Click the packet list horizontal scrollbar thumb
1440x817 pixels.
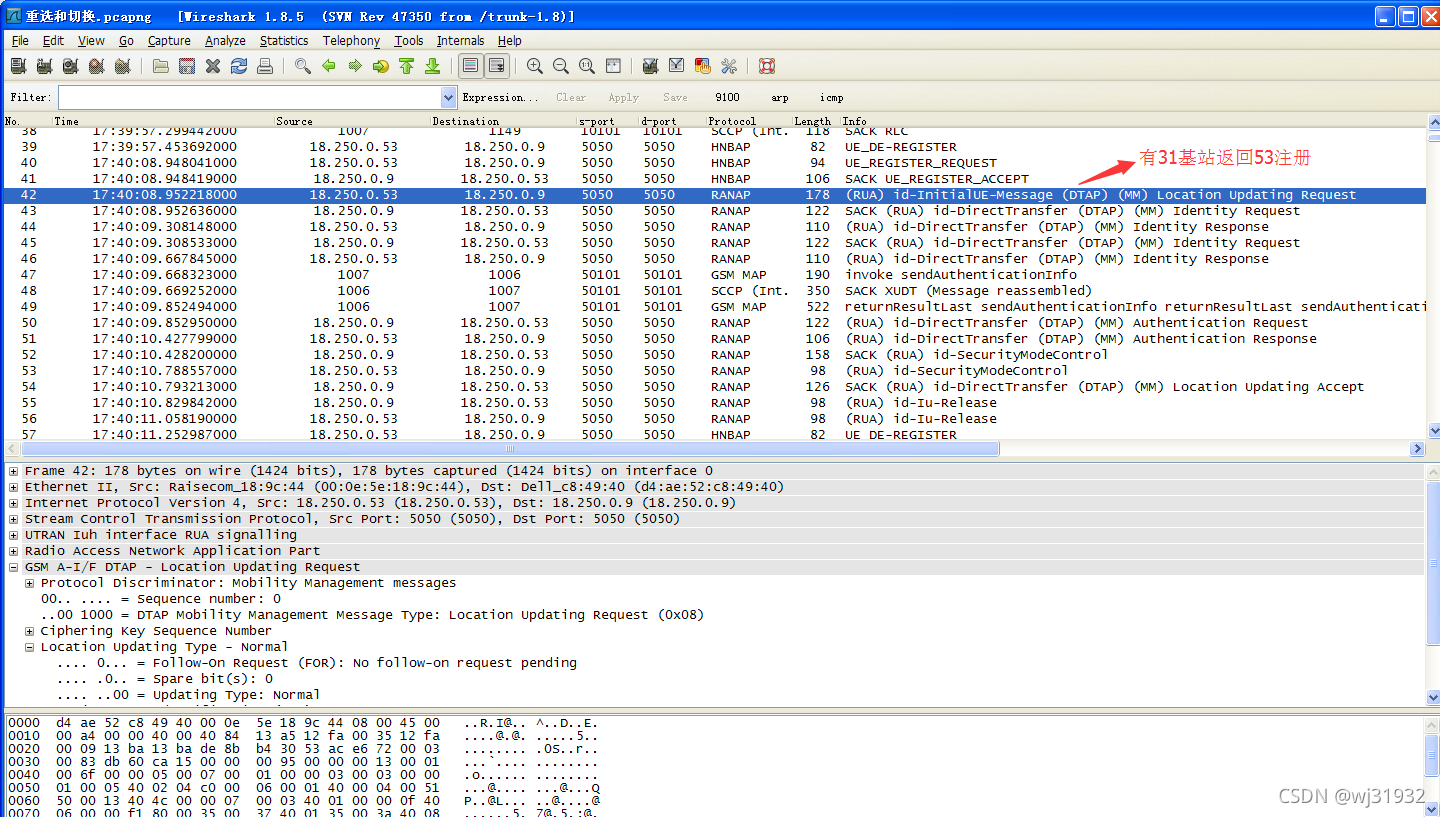click(510, 449)
